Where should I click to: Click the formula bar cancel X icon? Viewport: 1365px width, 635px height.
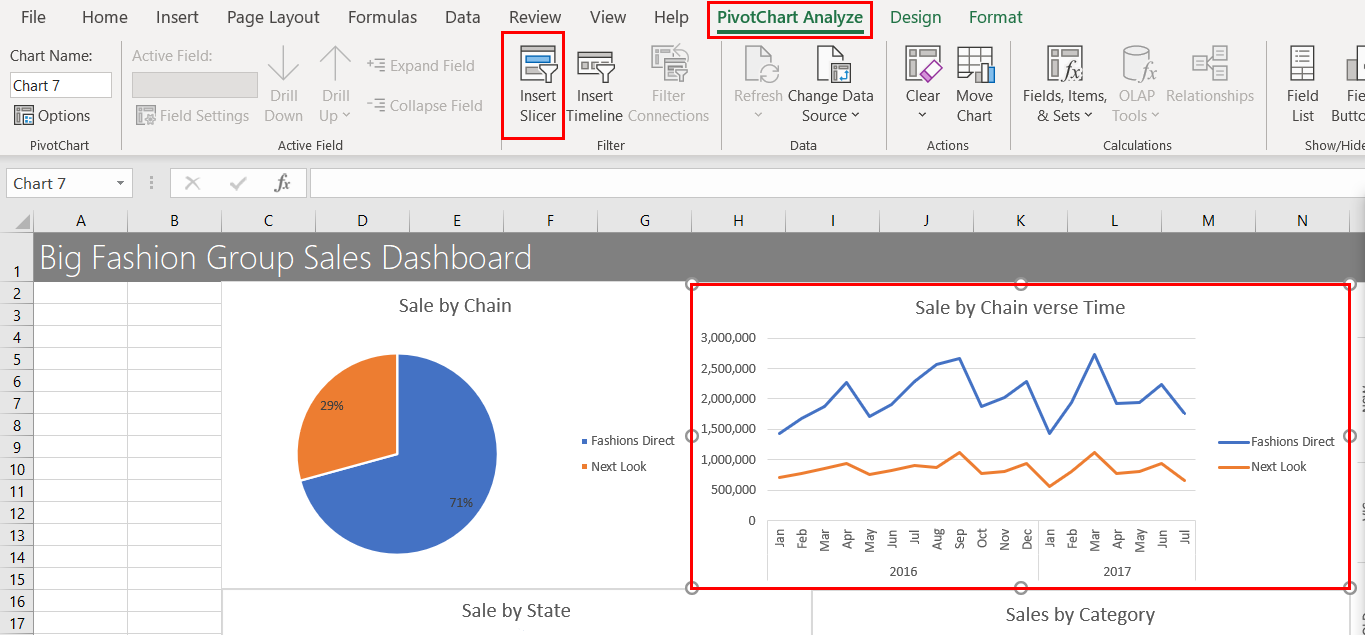click(x=192, y=183)
